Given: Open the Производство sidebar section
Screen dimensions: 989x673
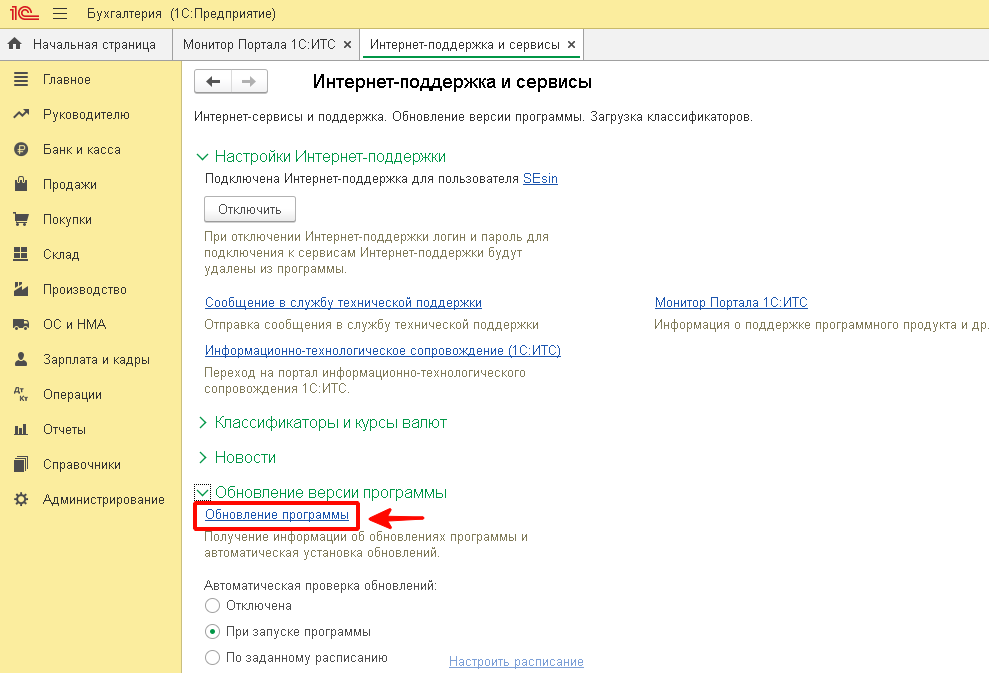Looking at the screenshot, I should pos(85,290).
